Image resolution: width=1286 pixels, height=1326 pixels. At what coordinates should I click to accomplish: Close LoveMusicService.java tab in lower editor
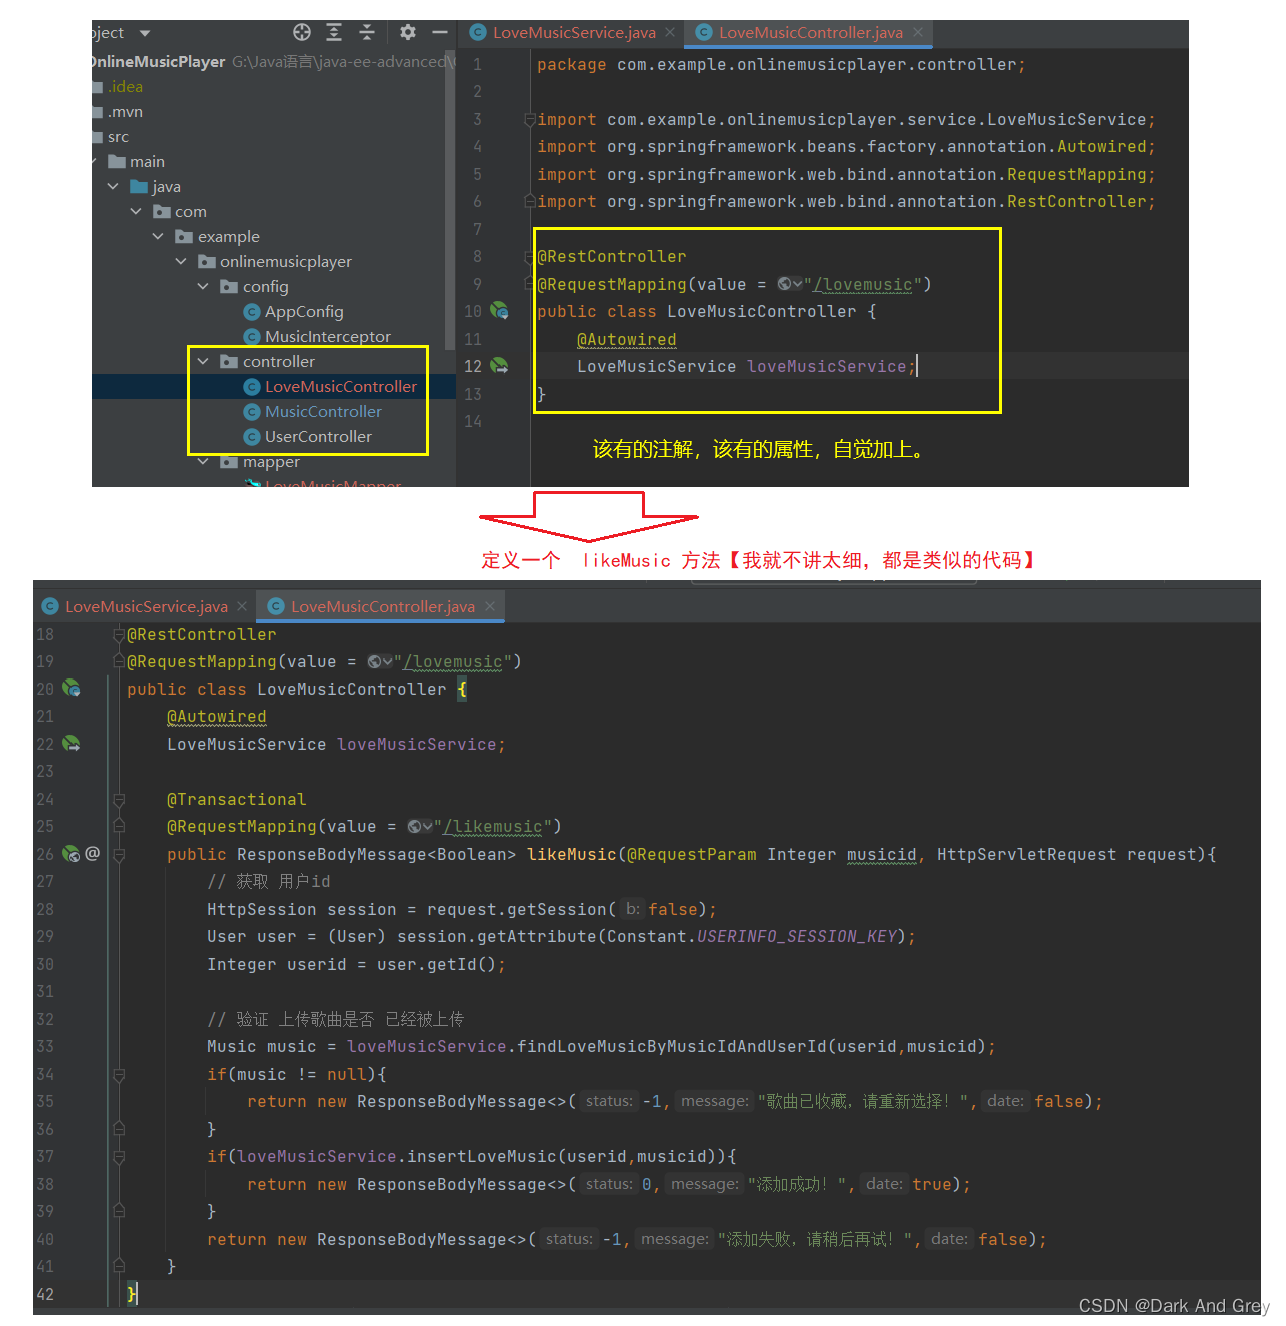coord(242,606)
